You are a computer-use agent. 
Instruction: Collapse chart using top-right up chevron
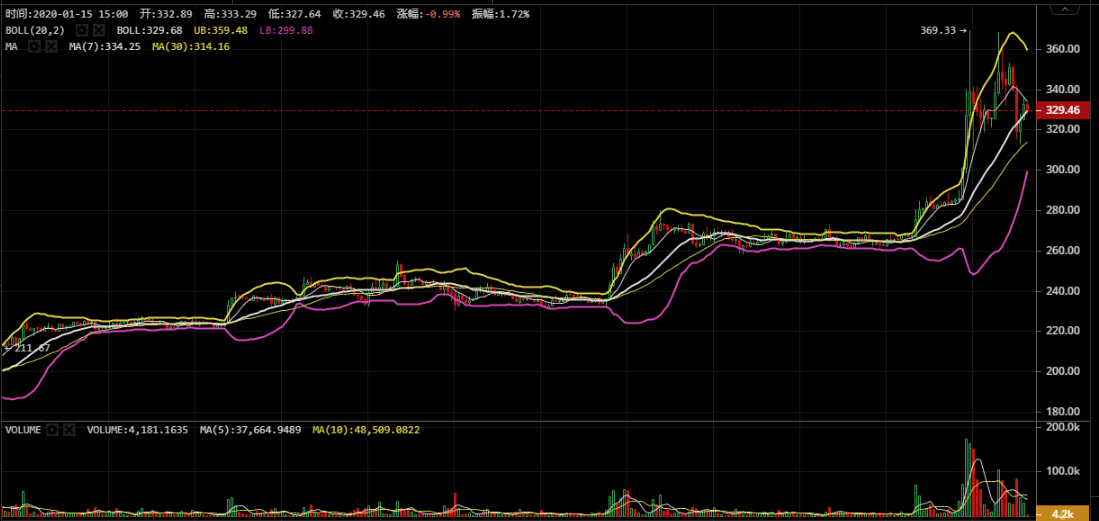[x=1066, y=8]
